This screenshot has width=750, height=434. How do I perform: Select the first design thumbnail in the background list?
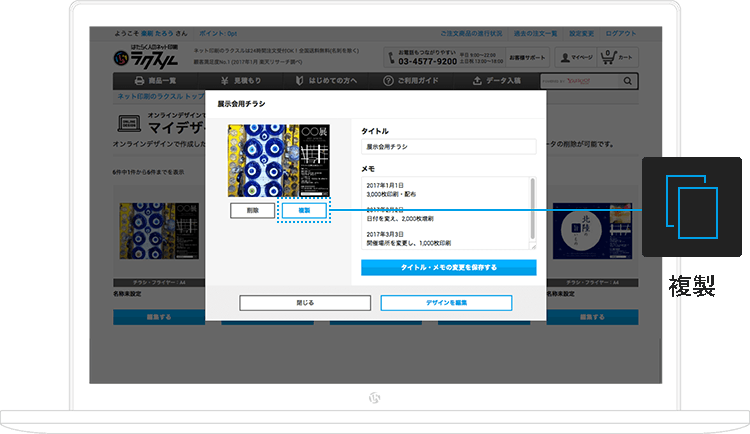pyautogui.click(x=159, y=231)
